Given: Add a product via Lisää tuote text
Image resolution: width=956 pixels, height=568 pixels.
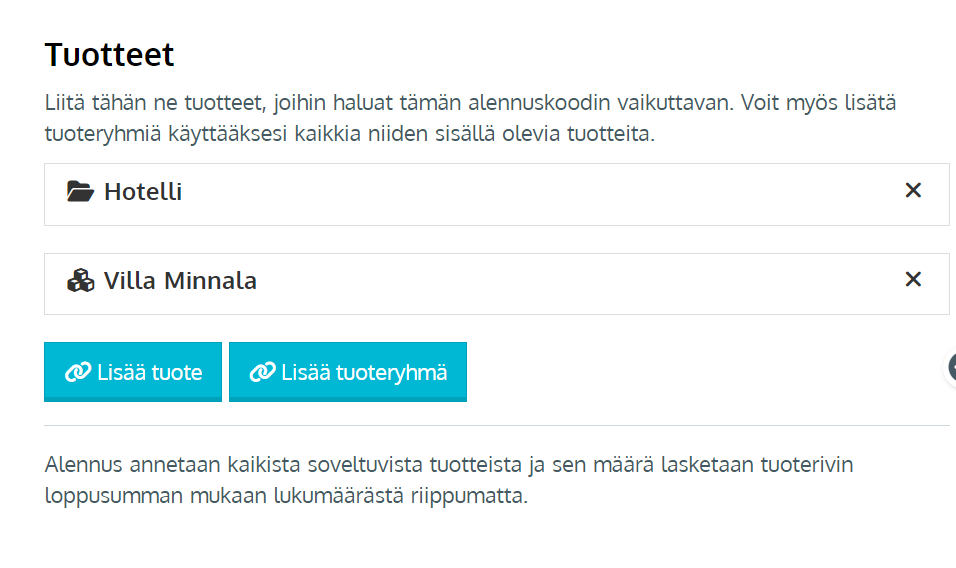Looking at the screenshot, I should pyautogui.click(x=149, y=372).
